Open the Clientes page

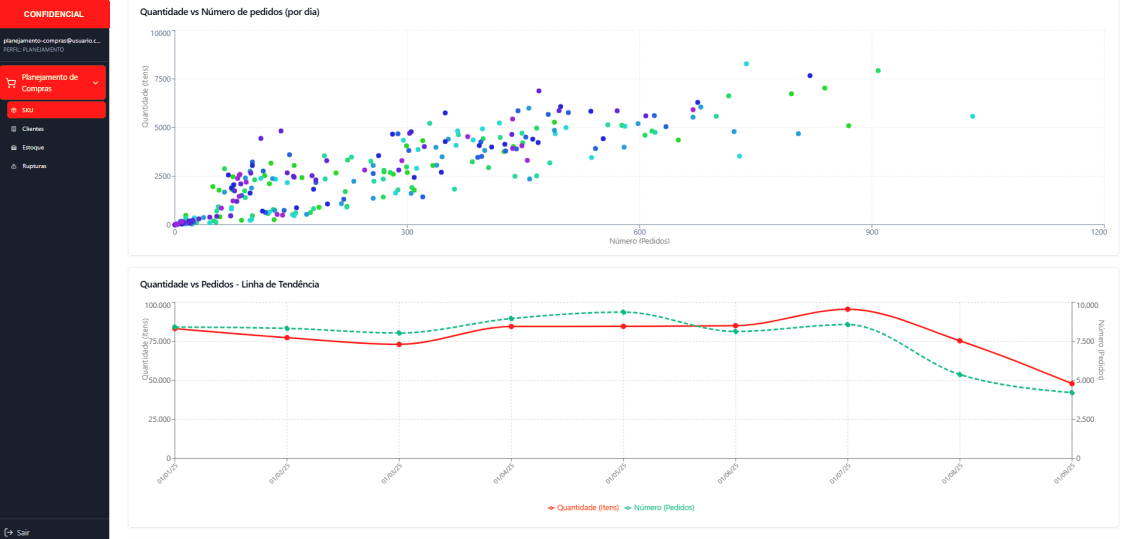tap(32, 129)
